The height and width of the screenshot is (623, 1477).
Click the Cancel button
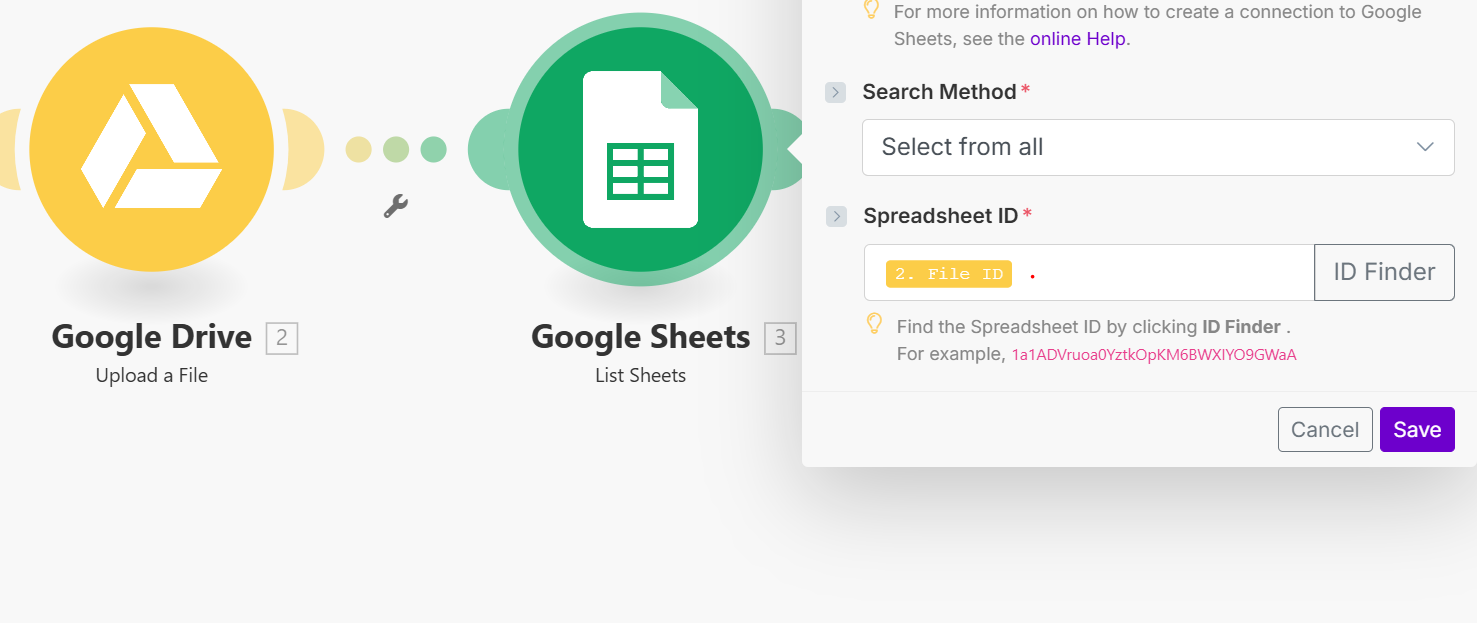click(x=1325, y=430)
